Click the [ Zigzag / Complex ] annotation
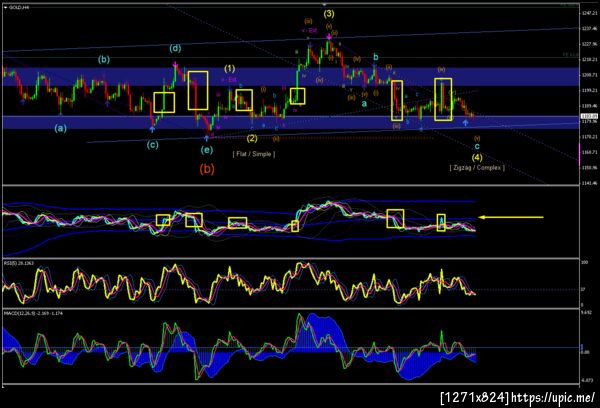600x408 pixels. click(477, 168)
